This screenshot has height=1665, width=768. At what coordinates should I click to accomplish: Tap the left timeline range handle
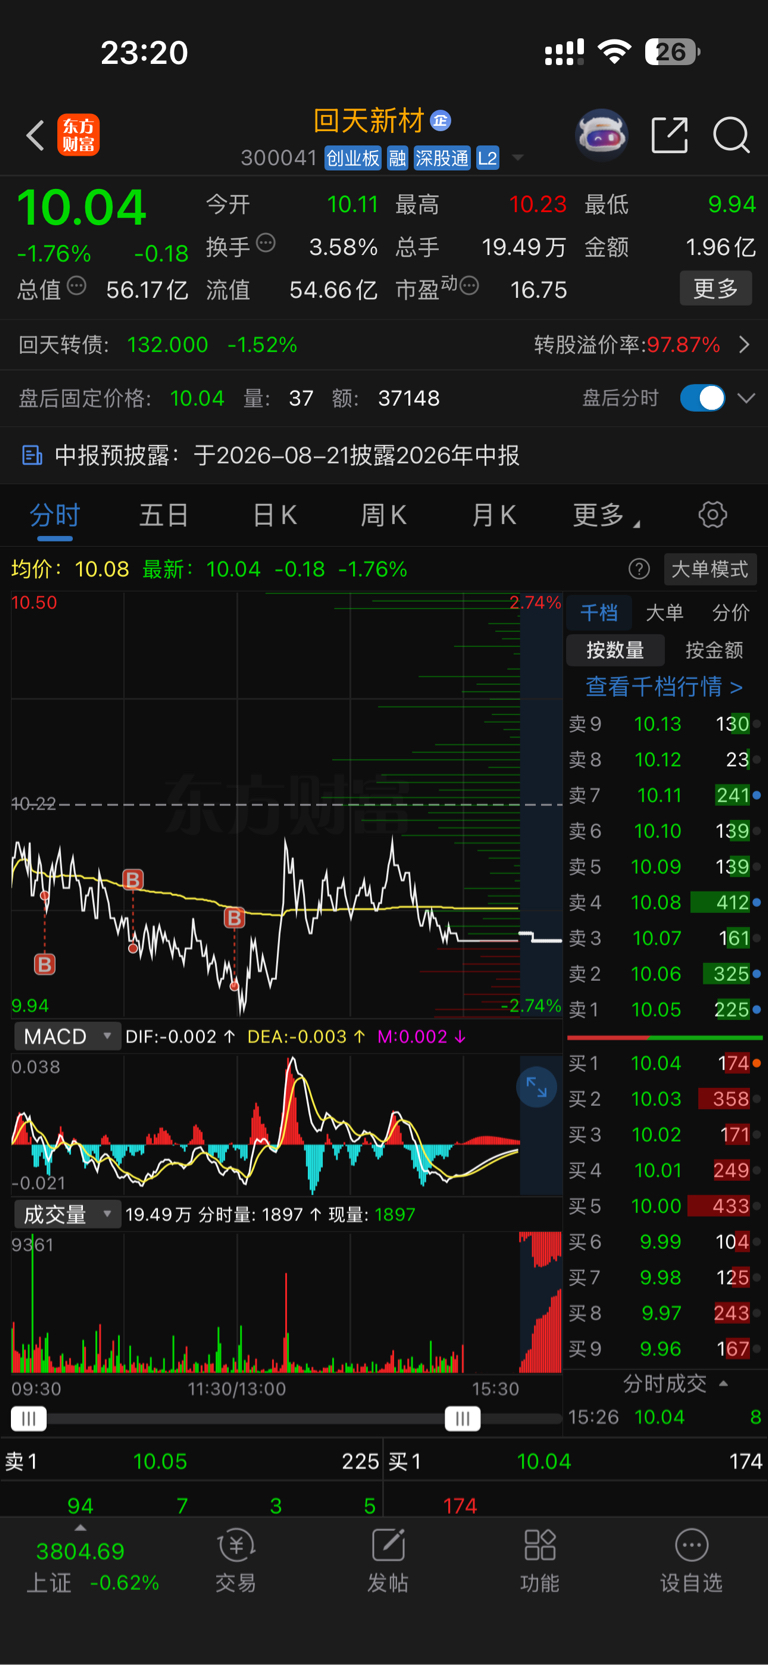[29, 1418]
